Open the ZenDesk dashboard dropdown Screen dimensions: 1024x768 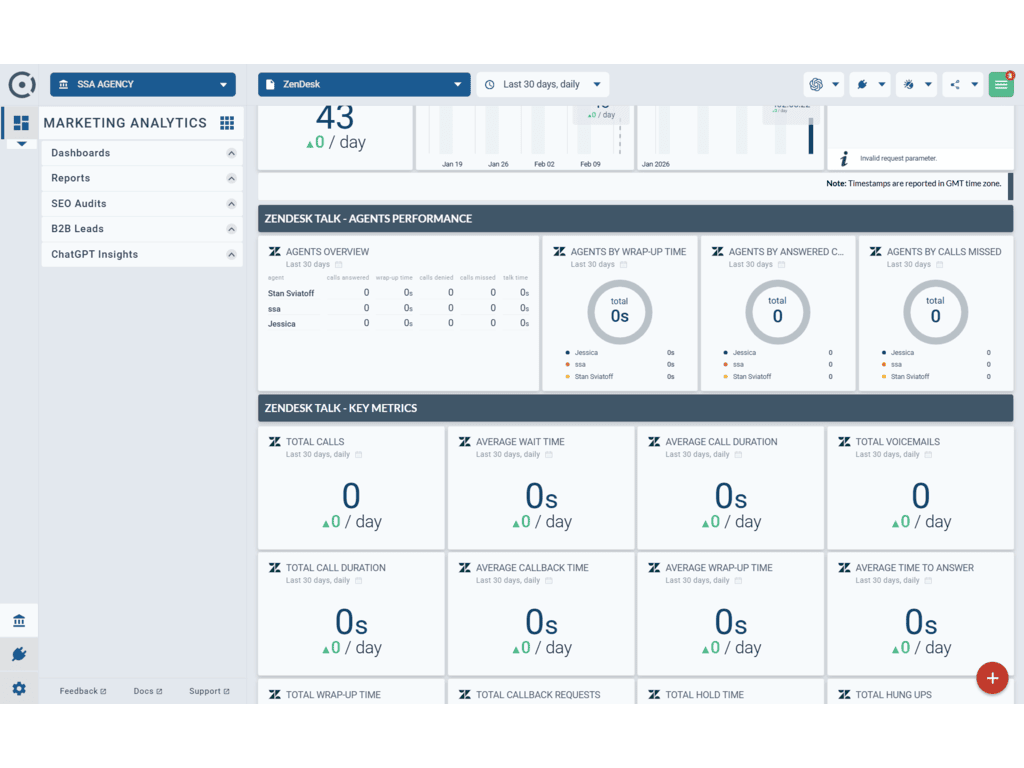coord(364,85)
